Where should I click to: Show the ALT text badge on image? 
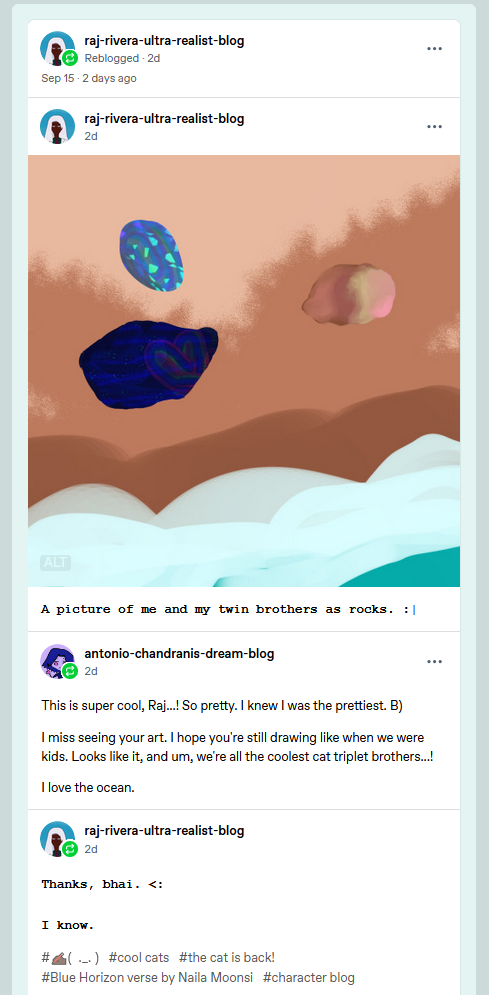55,563
